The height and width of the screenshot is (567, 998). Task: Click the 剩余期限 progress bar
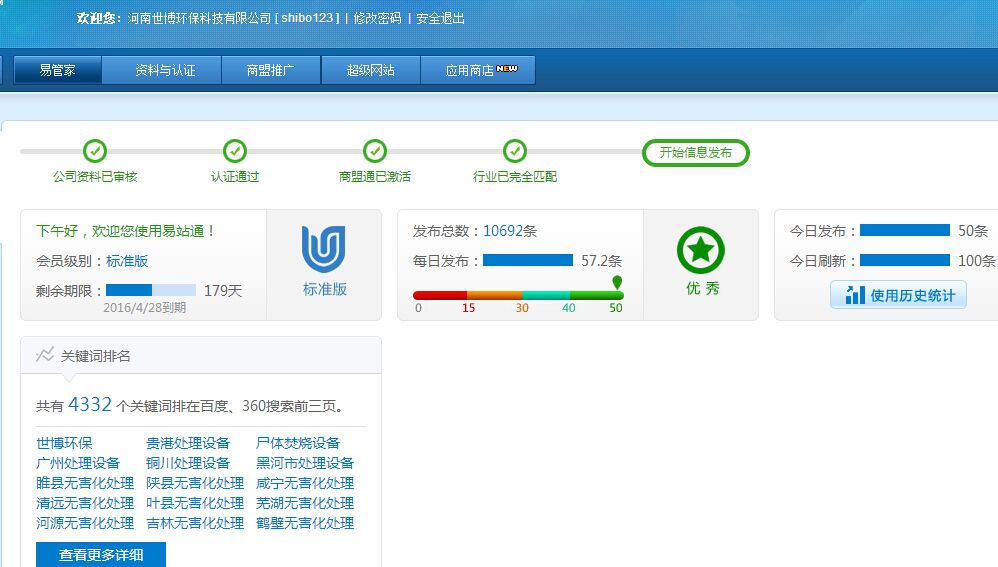point(151,290)
